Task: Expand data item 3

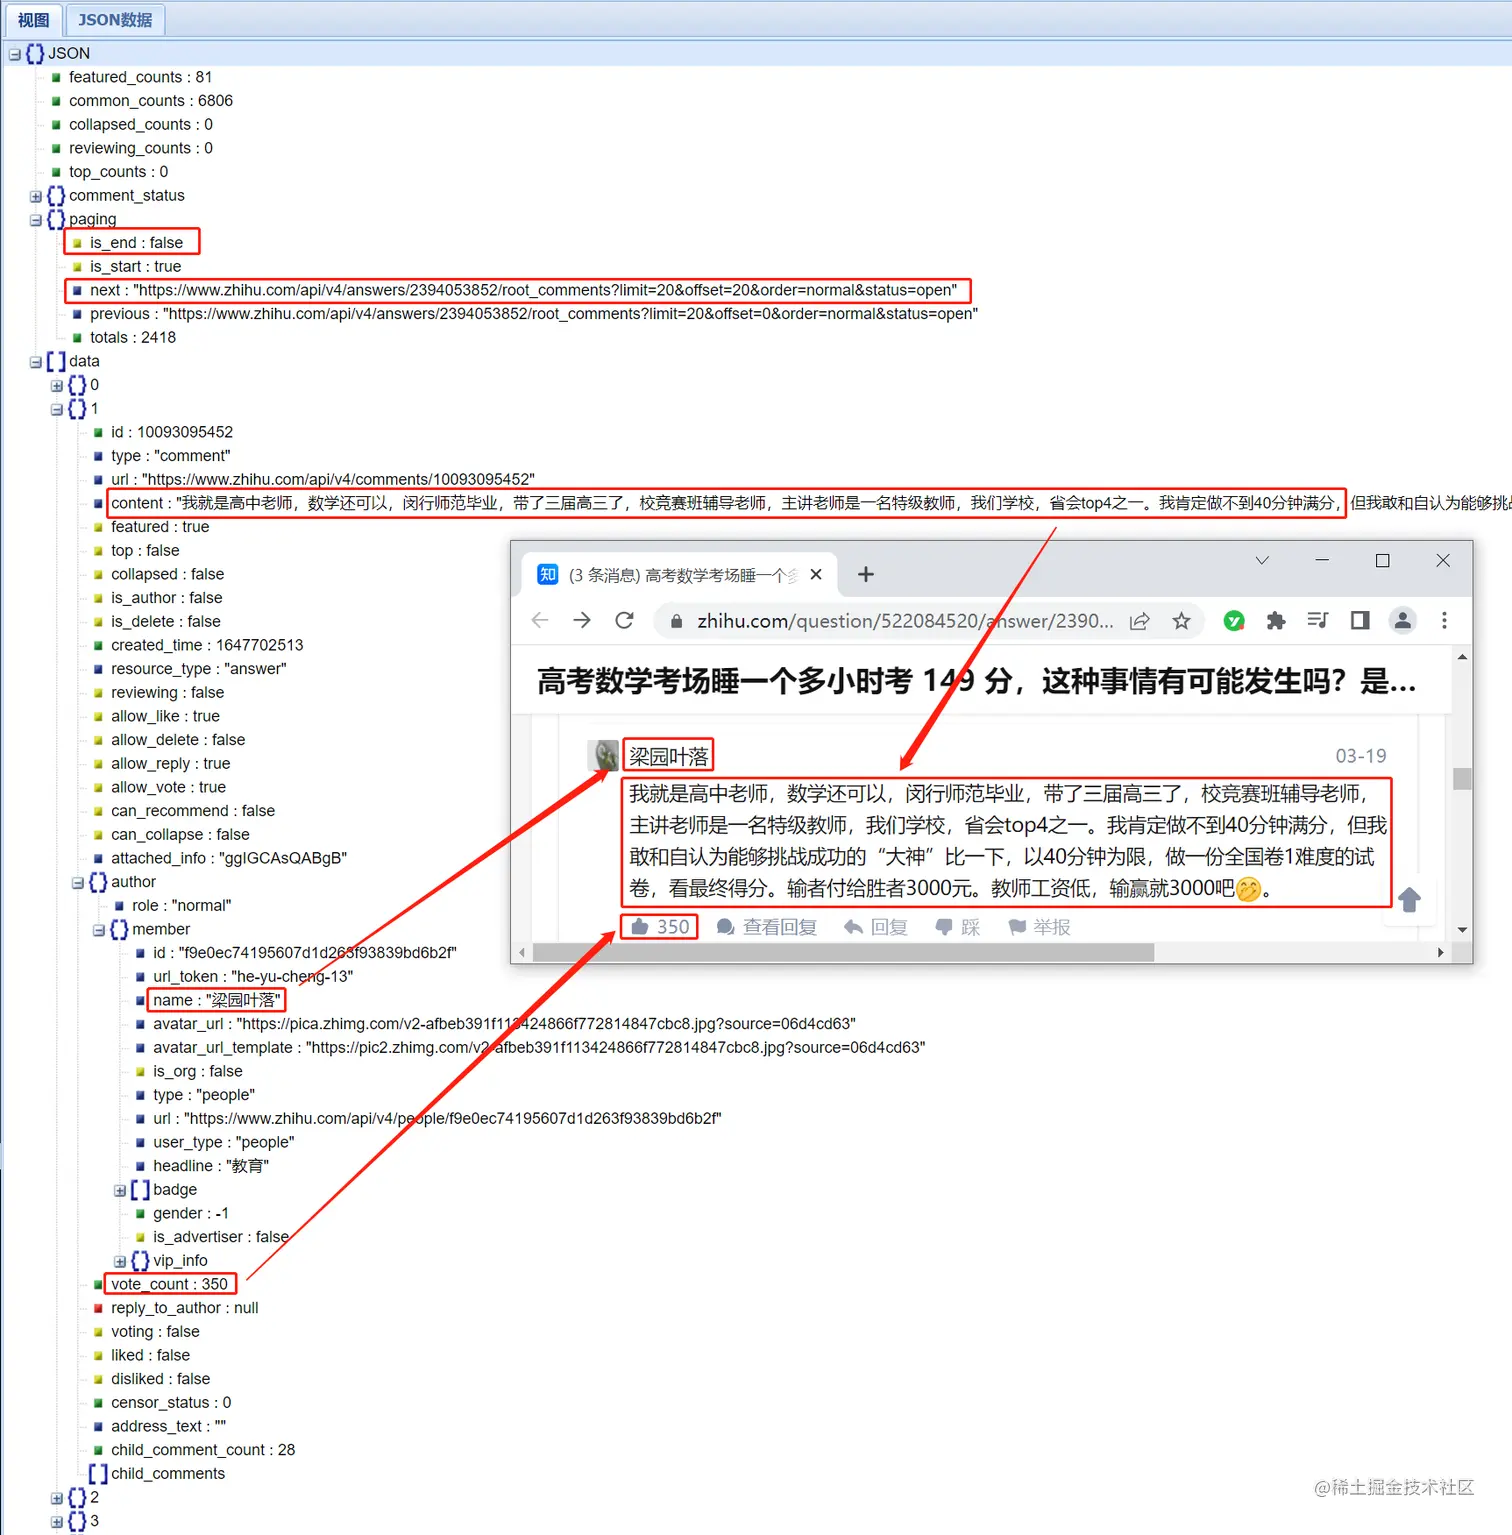Action: coord(57,1522)
